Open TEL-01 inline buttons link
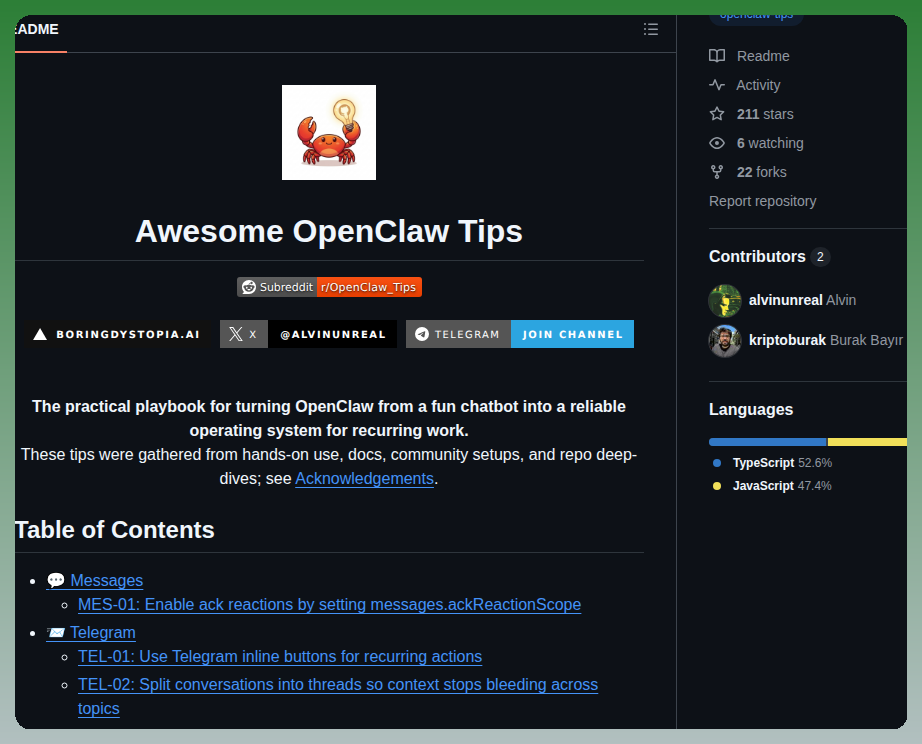This screenshot has width=922, height=744. pos(280,656)
